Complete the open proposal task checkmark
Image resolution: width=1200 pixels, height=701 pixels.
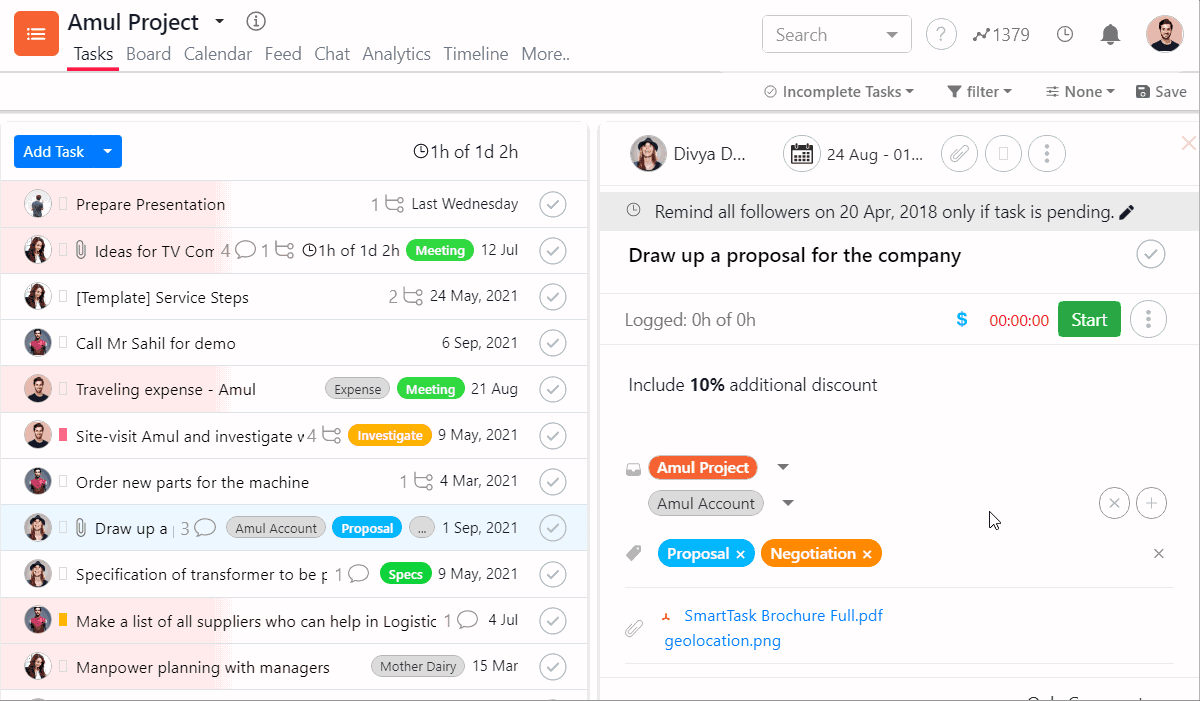point(1150,255)
